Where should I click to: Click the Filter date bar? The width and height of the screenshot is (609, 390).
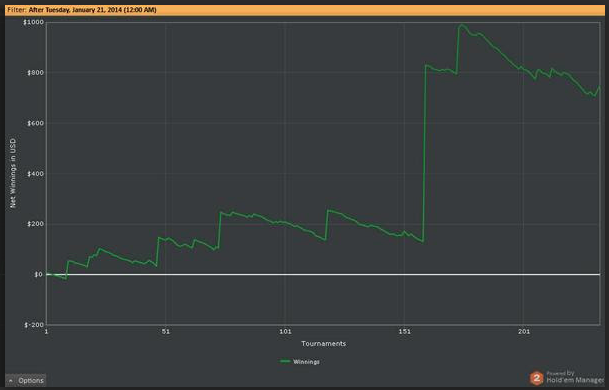[306, 10]
